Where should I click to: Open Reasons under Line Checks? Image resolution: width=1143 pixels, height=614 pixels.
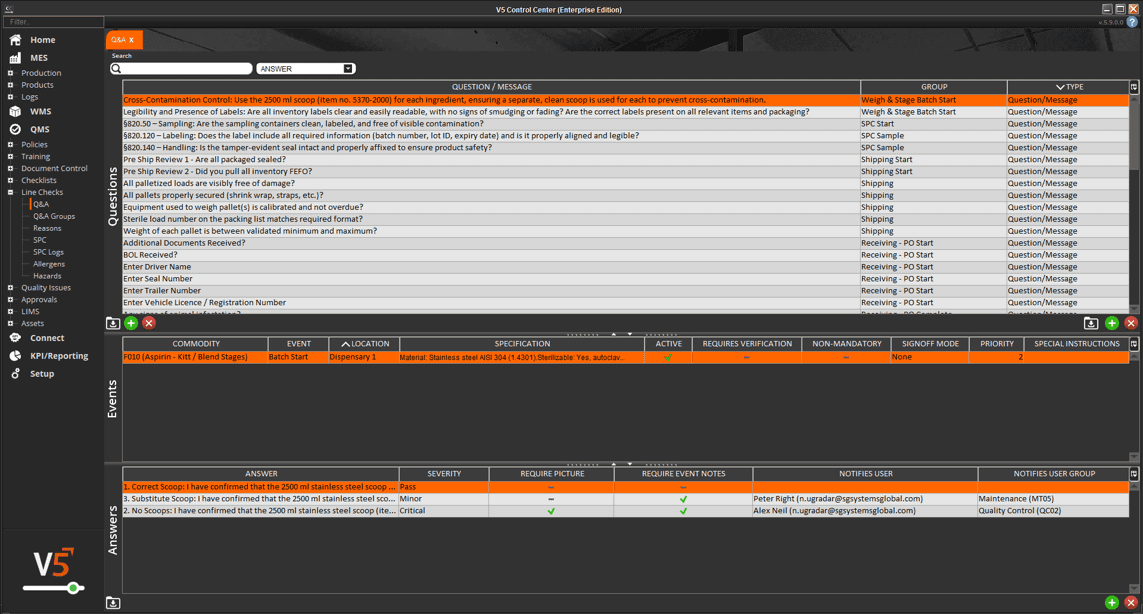coord(47,228)
